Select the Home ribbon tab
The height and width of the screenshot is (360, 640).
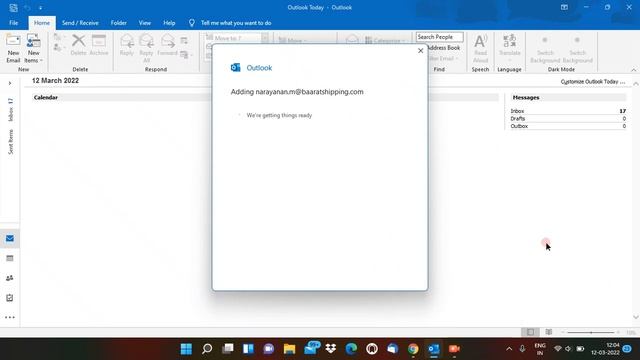coord(42,23)
